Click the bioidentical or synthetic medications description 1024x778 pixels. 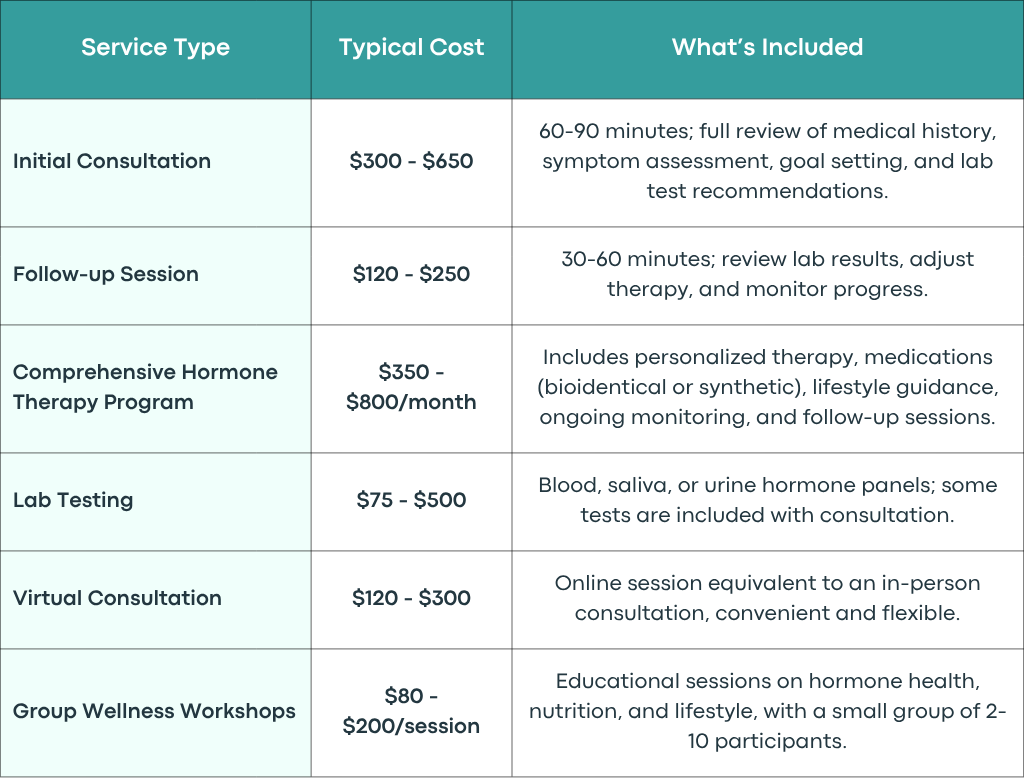[767, 387]
